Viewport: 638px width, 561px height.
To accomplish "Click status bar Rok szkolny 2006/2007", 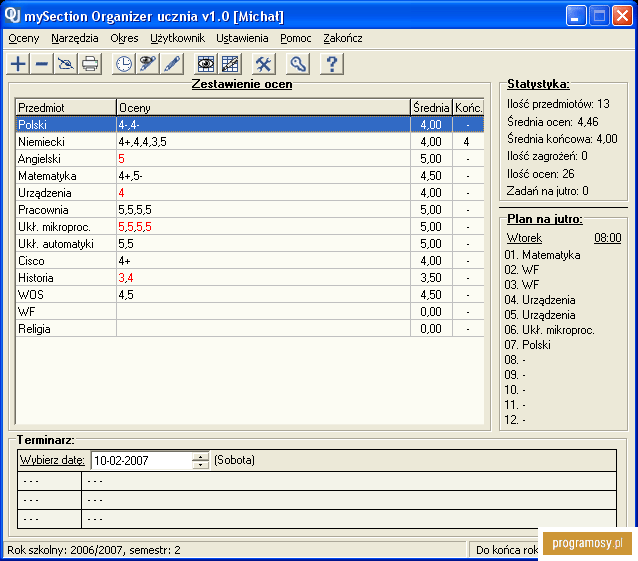I will (94, 550).
